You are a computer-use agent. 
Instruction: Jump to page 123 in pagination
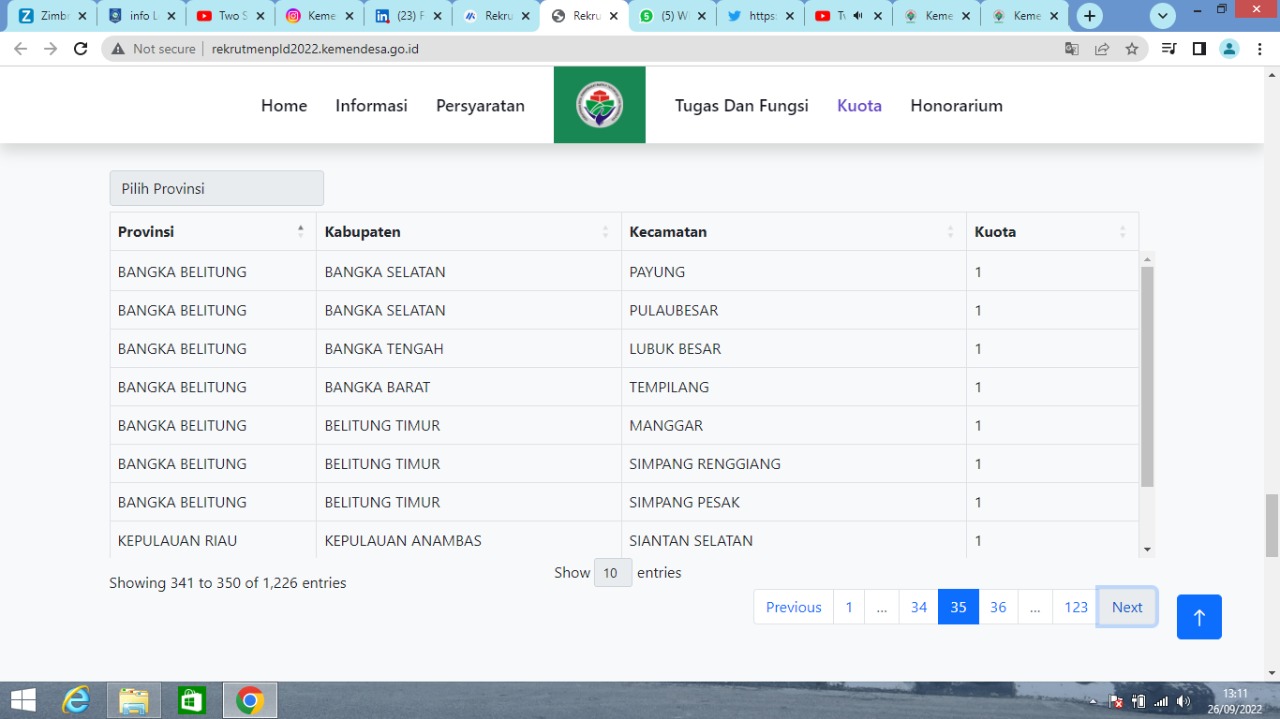point(1076,607)
